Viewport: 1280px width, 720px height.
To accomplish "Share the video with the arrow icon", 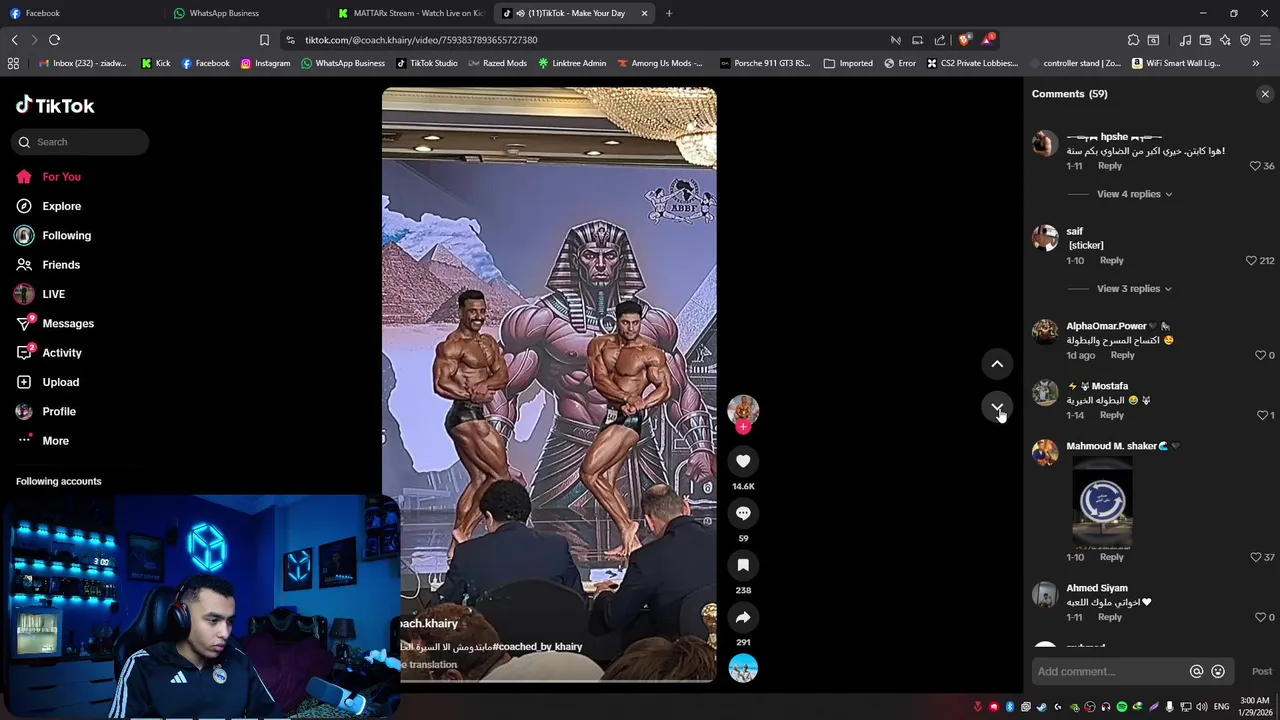I will pos(743,617).
